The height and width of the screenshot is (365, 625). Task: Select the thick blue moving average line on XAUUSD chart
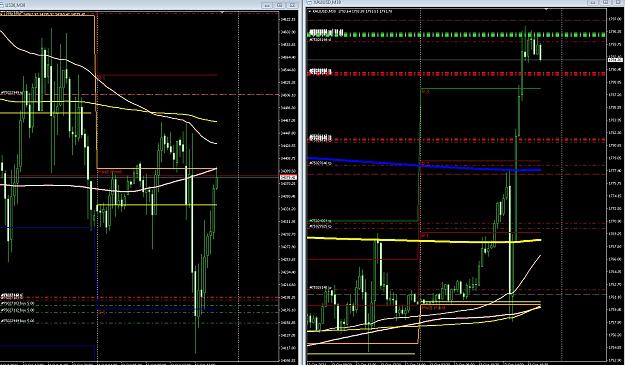tap(424, 166)
